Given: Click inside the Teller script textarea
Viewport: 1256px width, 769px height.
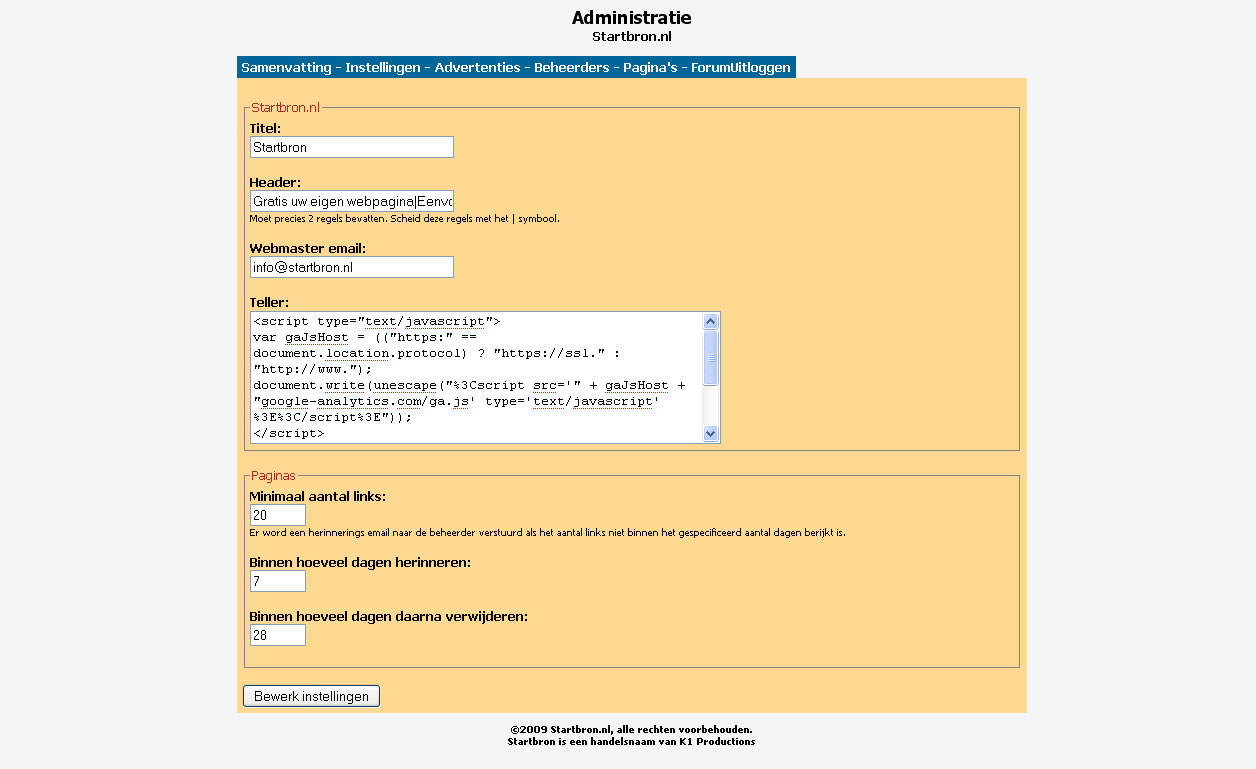Looking at the screenshot, I should pyautogui.click(x=476, y=377).
